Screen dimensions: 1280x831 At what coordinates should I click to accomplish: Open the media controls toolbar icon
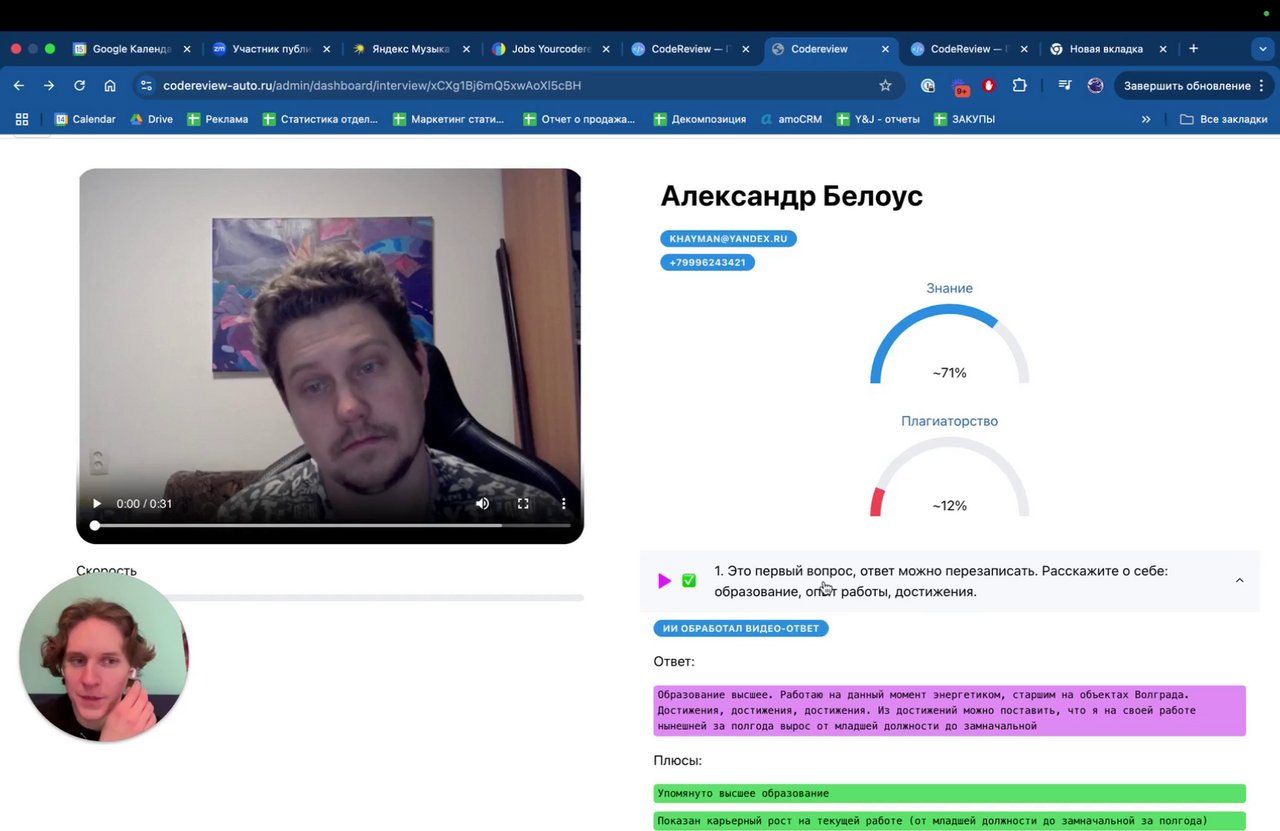1065,86
